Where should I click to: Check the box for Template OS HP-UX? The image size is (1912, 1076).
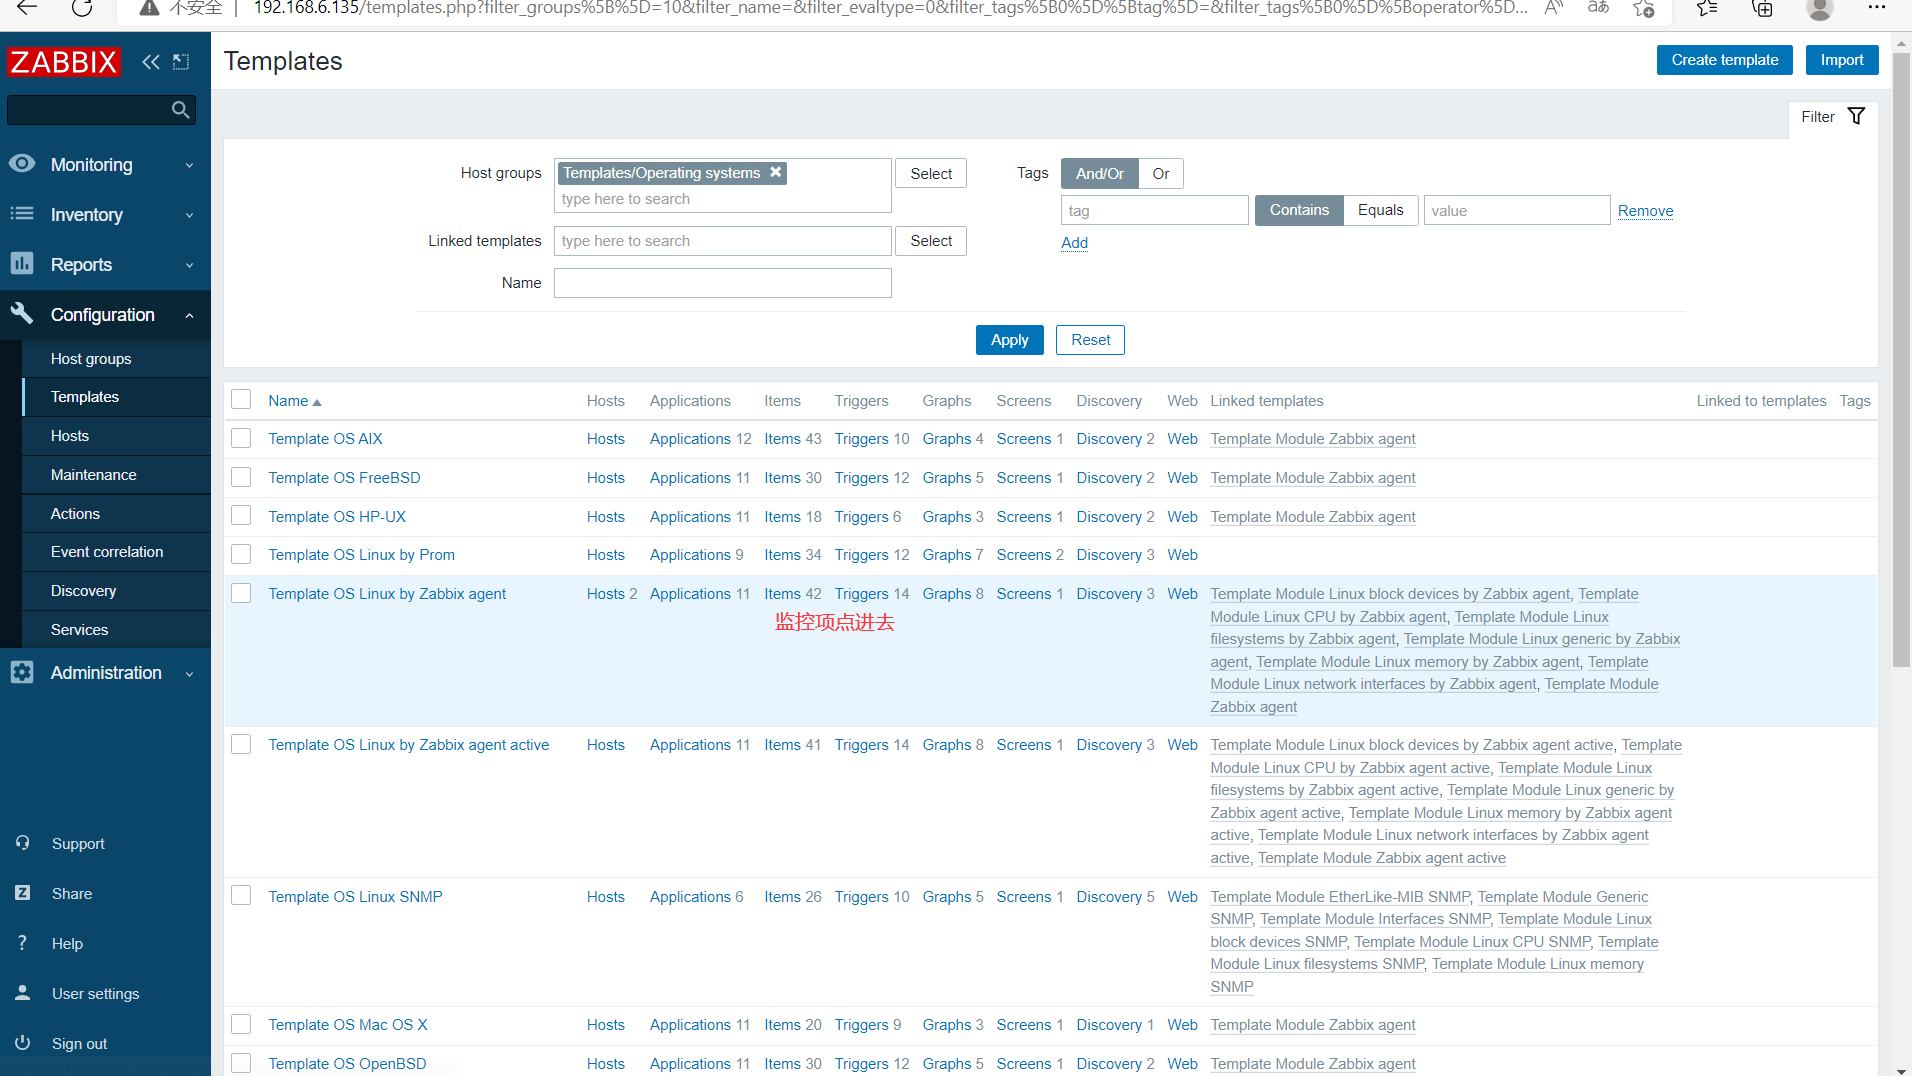(241, 516)
